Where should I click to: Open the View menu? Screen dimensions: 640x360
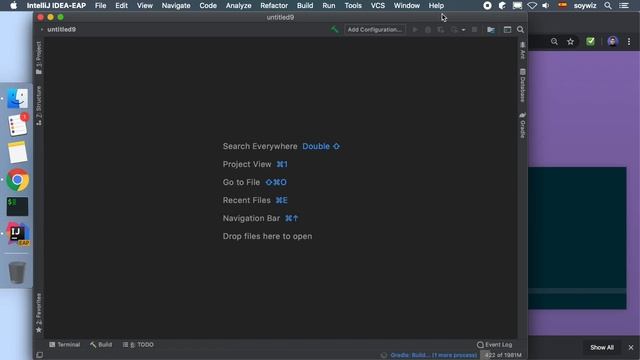pos(144,6)
